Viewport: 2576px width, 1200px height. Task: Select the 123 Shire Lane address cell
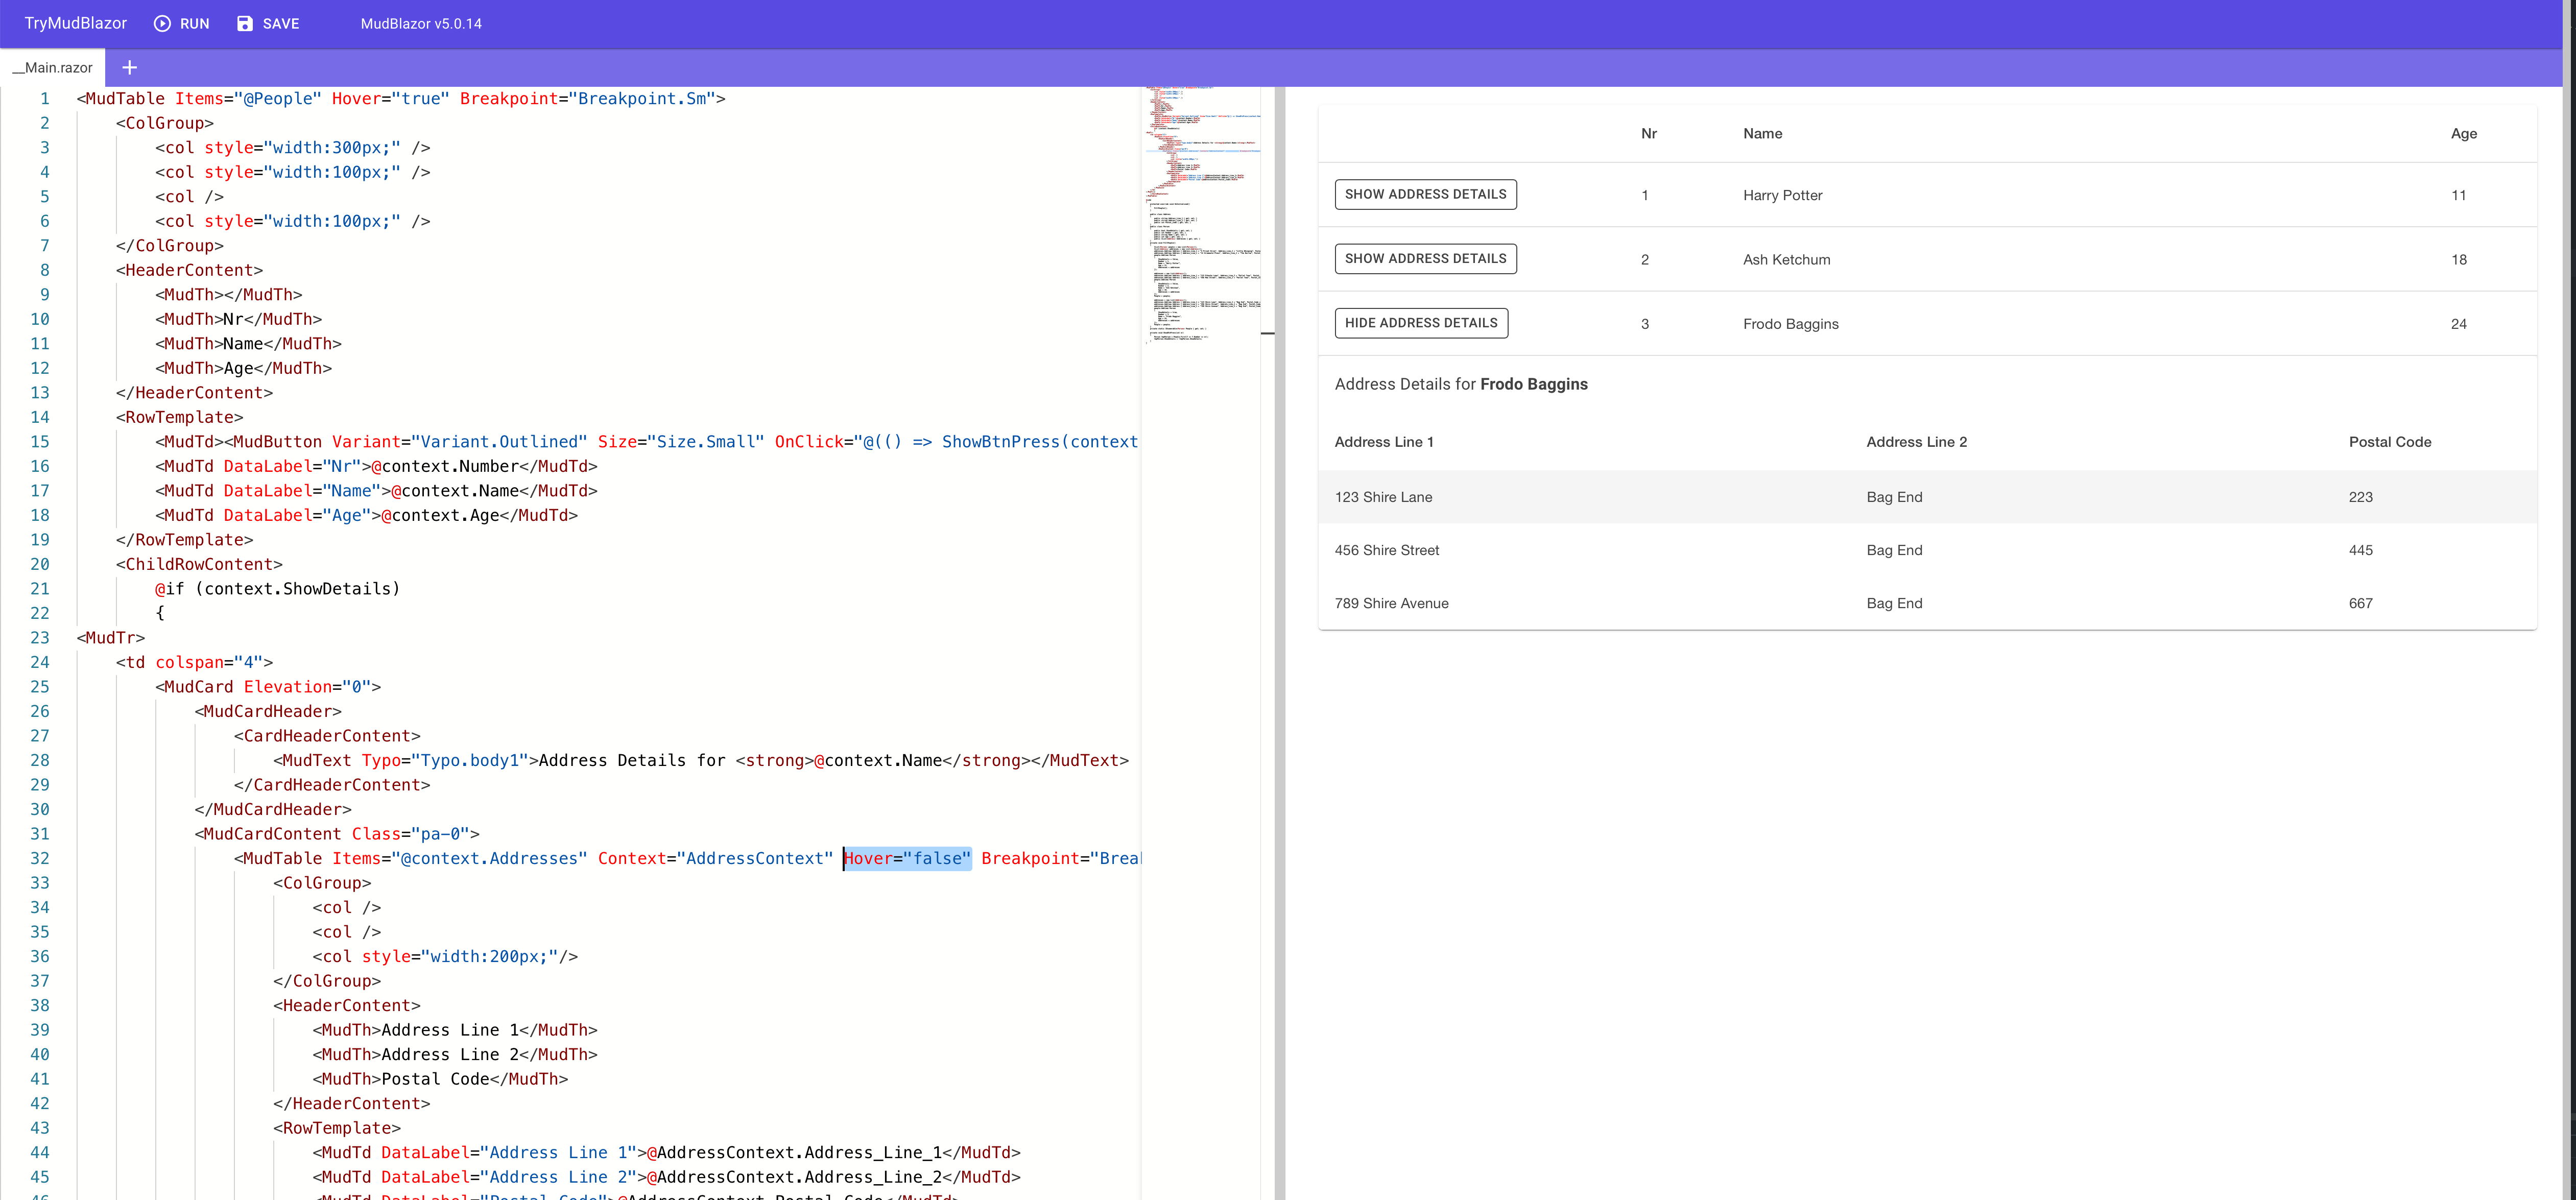(x=1383, y=497)
